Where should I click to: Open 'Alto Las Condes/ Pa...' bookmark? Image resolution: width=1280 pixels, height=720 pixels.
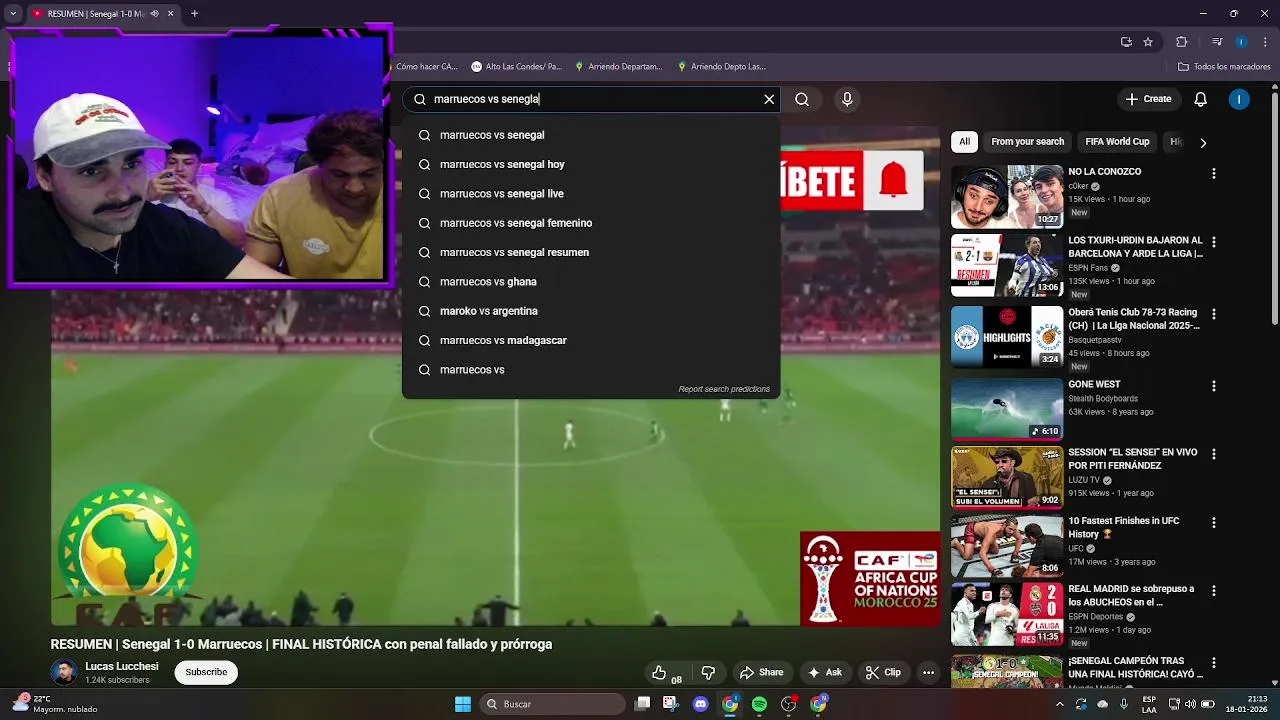(516, 67)
